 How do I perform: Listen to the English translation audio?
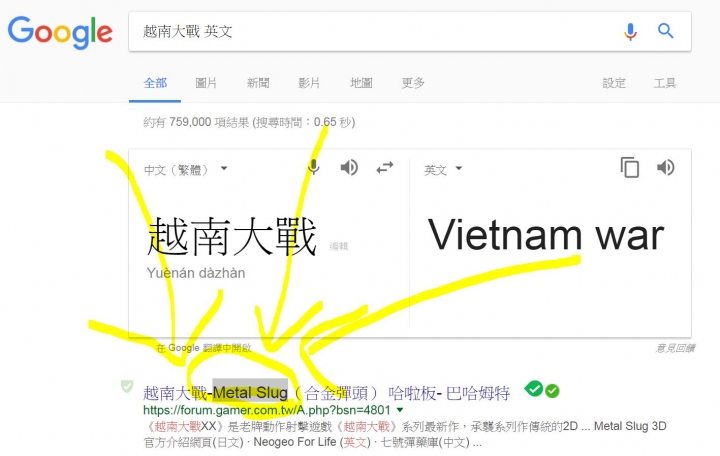point(665,168)
